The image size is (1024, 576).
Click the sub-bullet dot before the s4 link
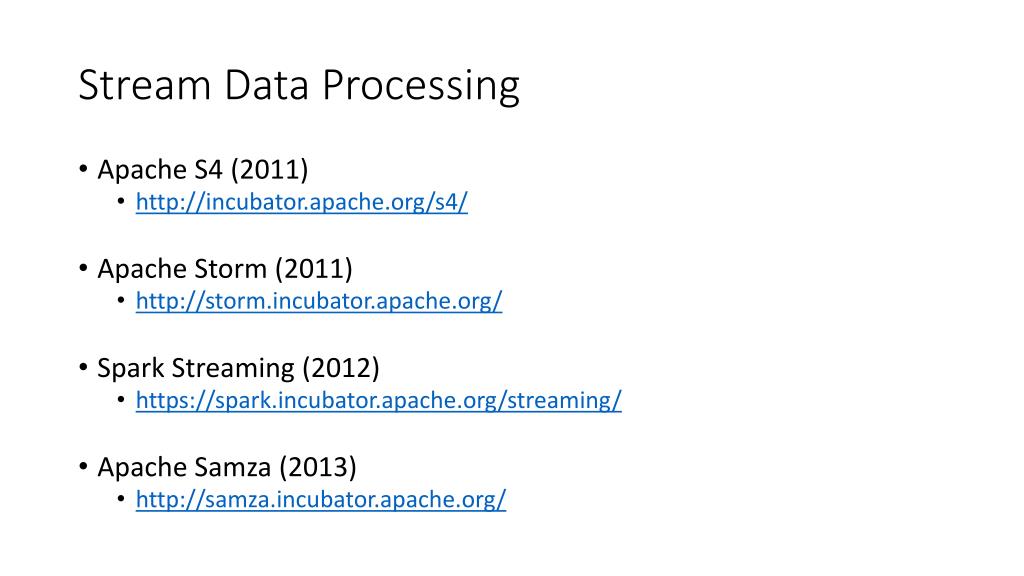pyautogui.click(x=121, y=203)
